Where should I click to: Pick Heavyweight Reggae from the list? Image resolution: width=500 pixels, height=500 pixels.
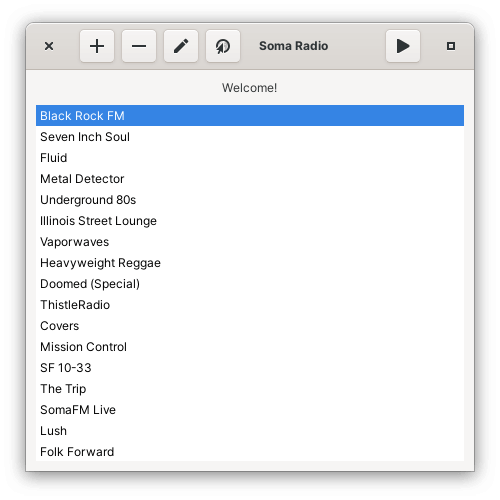click(x=250, y=263)
